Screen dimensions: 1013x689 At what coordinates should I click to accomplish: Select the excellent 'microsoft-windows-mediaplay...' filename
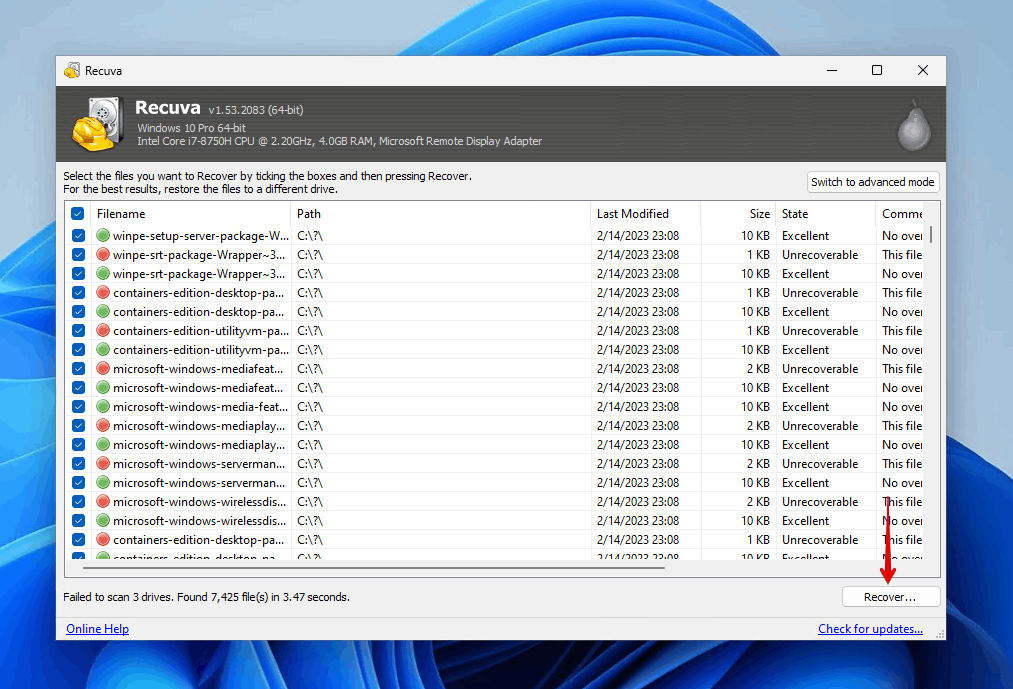point(199,445)
